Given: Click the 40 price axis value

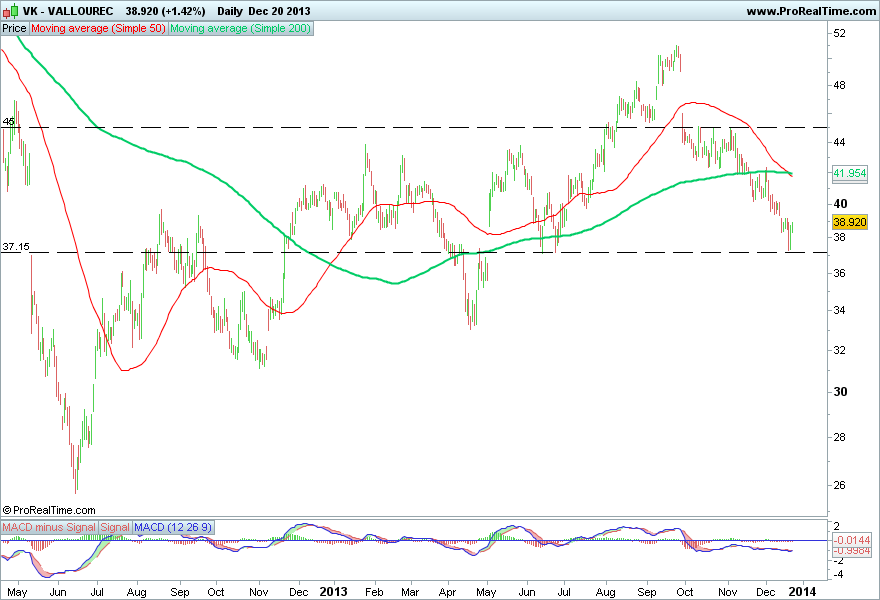Looking at the screenshot, I should tap(840, 204).
